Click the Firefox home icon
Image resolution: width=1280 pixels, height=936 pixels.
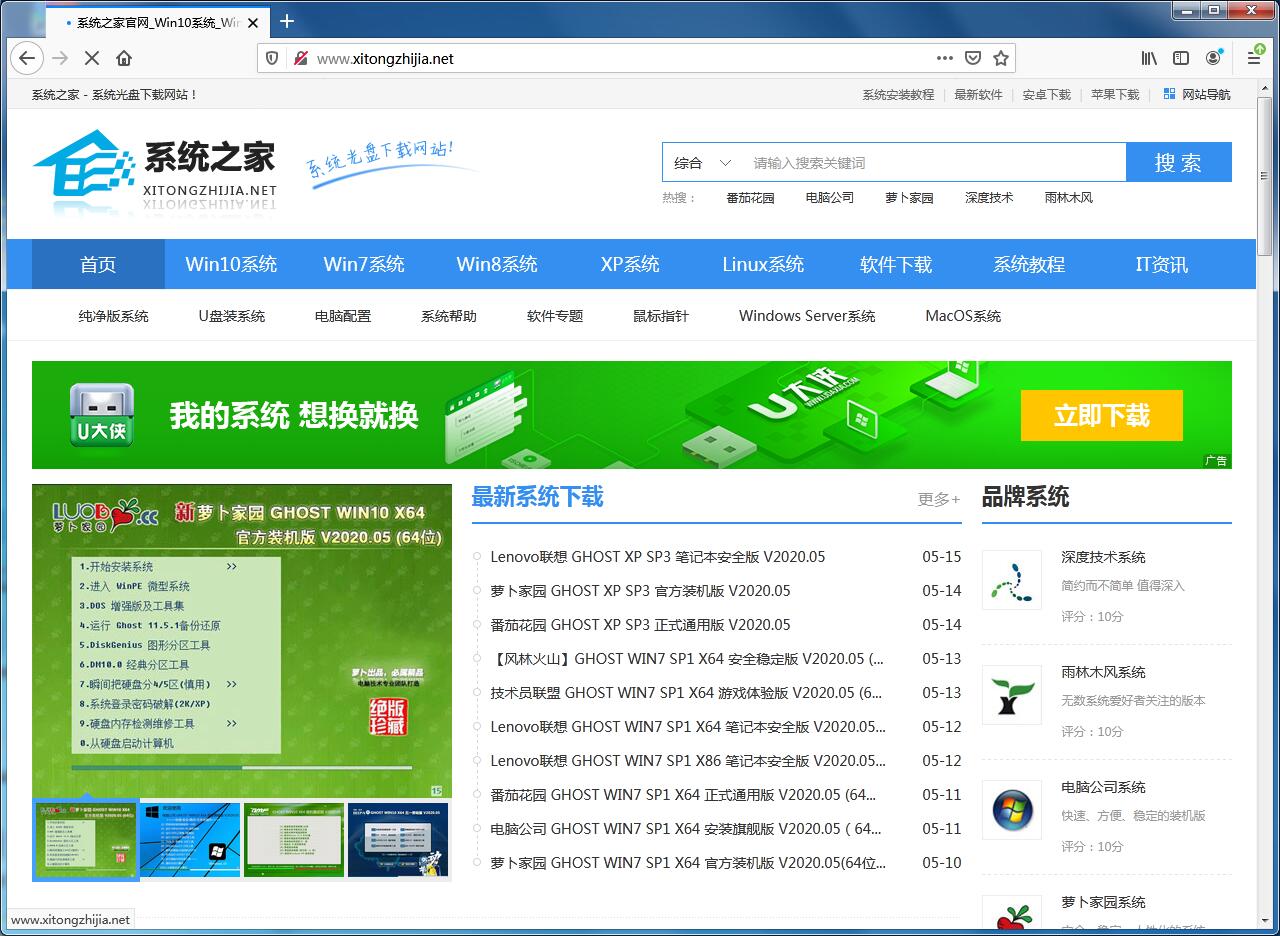(x=122, y=58)
